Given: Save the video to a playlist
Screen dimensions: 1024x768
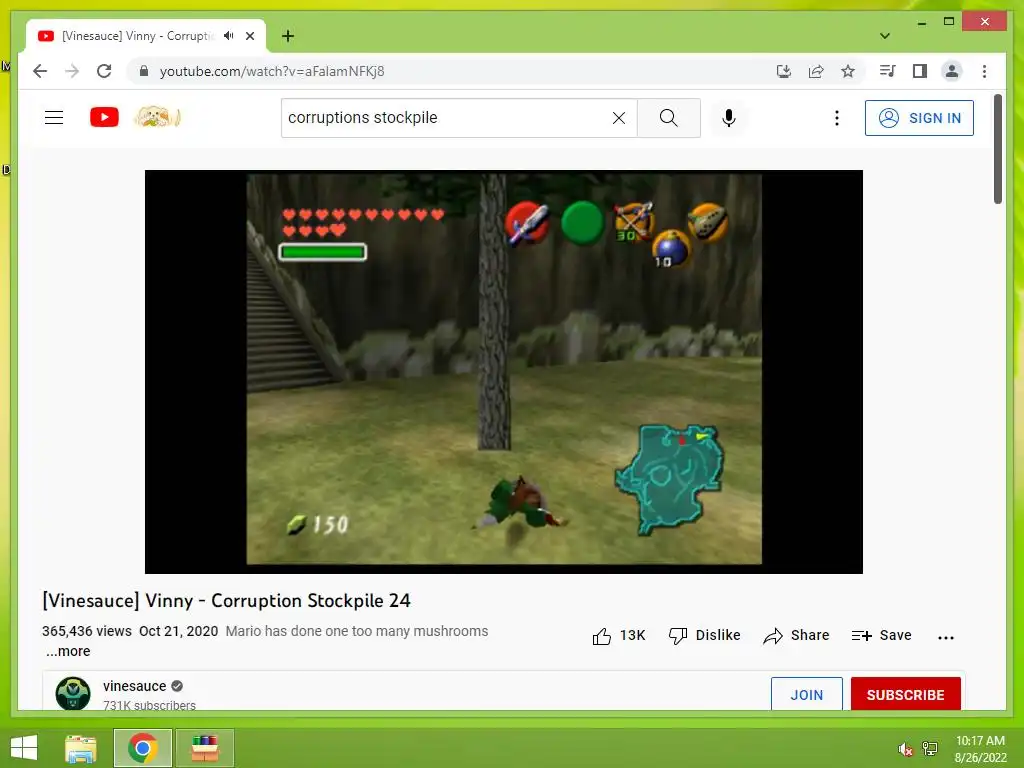Looking at the screenshot, I should pos(881,635).
